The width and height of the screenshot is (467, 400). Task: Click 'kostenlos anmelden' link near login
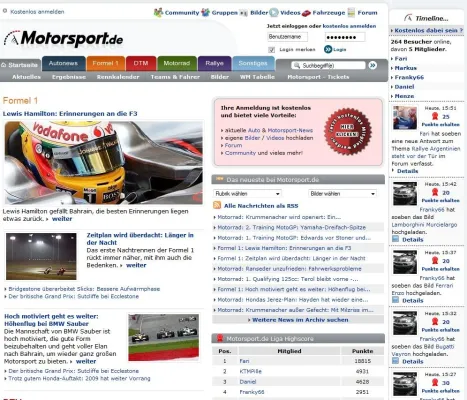point(349,26)
